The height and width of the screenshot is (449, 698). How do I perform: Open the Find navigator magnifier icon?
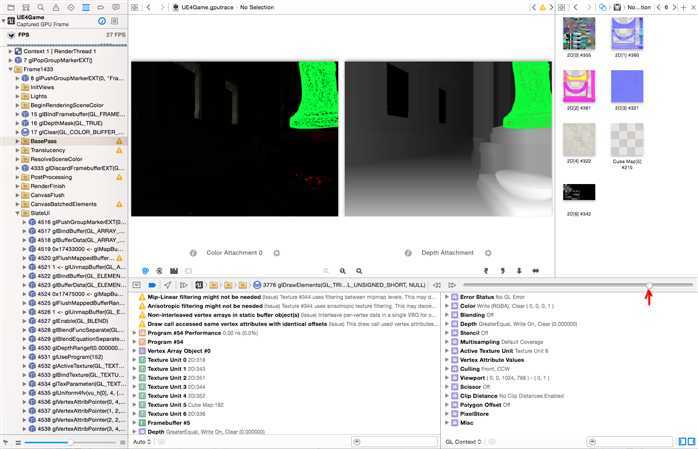tap(41, 7)
